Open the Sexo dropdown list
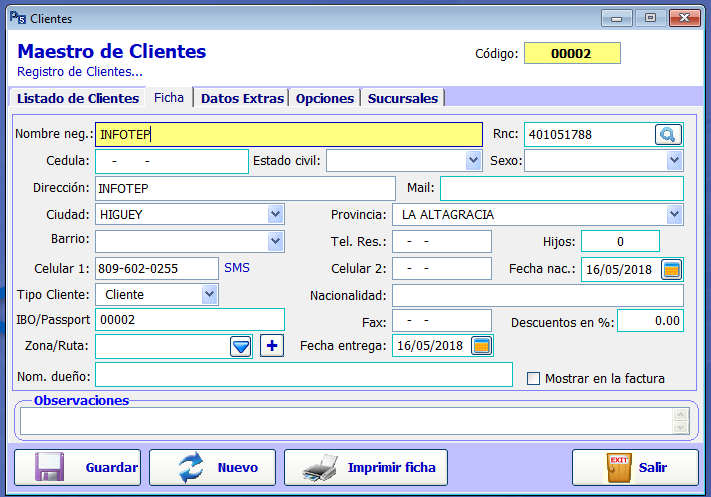711x497 pixels. pos(674,161)
